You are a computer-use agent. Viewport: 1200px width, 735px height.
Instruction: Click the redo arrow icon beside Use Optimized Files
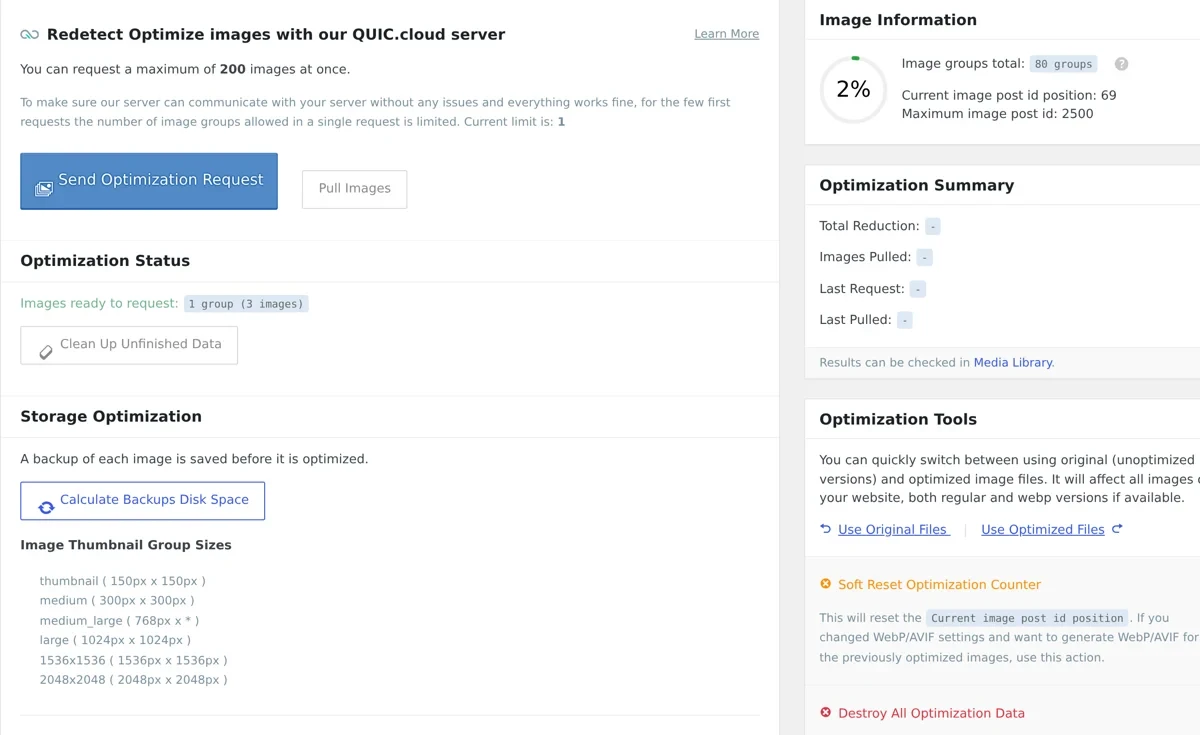coord(1117,529)
